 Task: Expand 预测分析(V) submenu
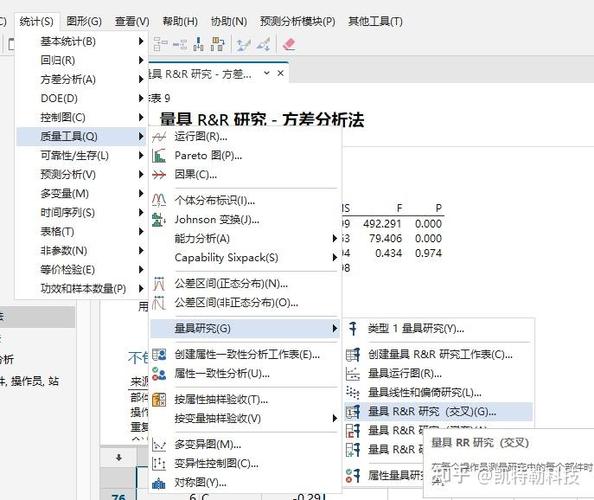(81, 174)
